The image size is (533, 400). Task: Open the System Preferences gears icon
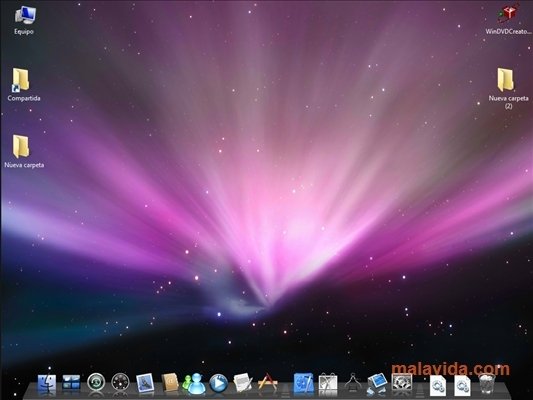click(402, 383)
